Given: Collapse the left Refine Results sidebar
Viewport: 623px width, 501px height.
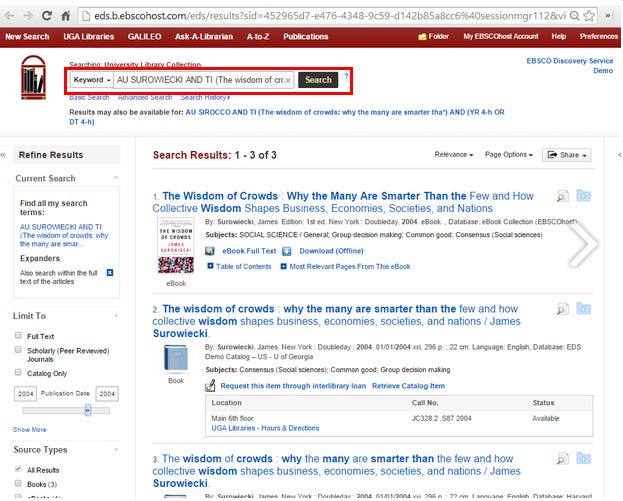Looking at the screenshot, I should pos(3,155).
